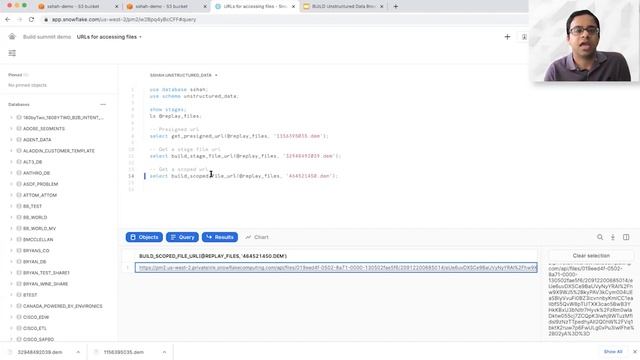Toggle the Query button
This screenshot has height=360, width=640.
[182, 237]
